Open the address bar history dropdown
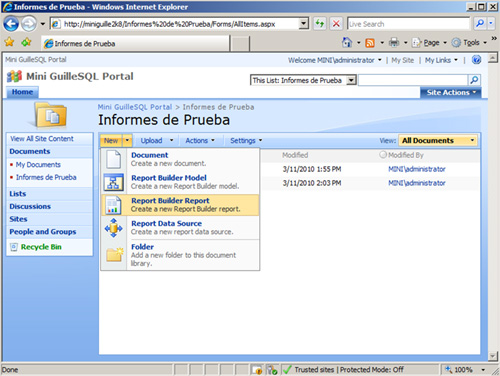Viewport: 500px width, 376px height. click(x=303, y=24)
